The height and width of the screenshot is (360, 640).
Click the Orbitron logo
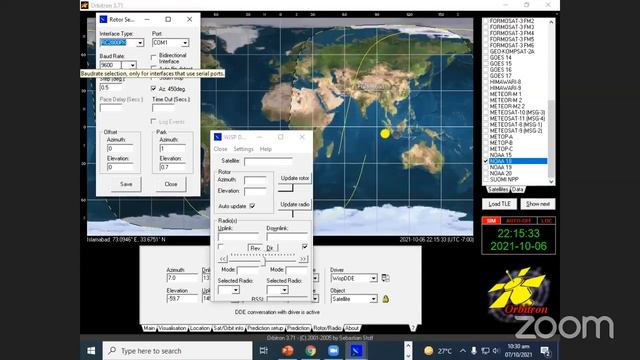(519, 292)
